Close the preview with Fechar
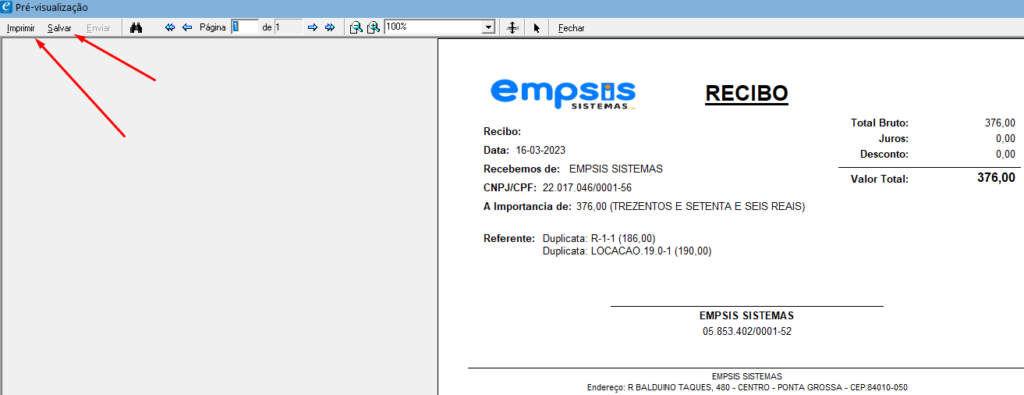The width and height of the screenshot is (1024, 395). click(x=571, y=28)
